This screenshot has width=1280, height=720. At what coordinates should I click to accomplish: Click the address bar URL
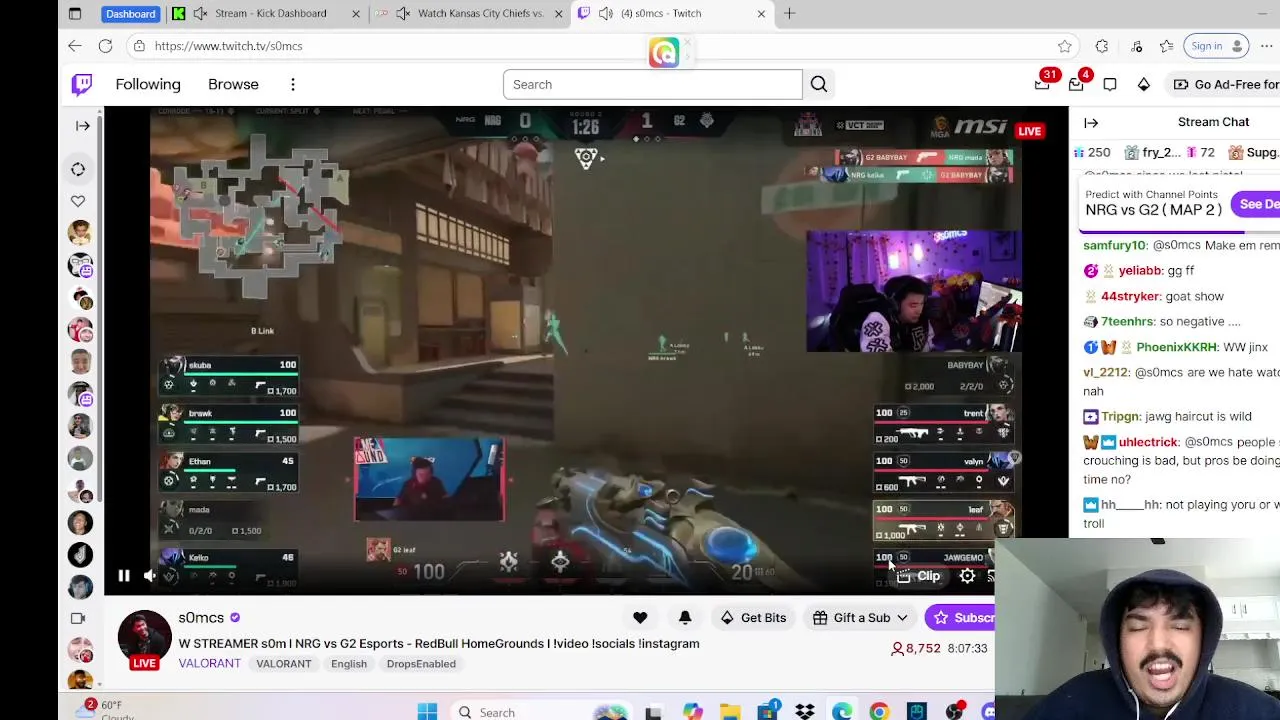click(228, 46)
